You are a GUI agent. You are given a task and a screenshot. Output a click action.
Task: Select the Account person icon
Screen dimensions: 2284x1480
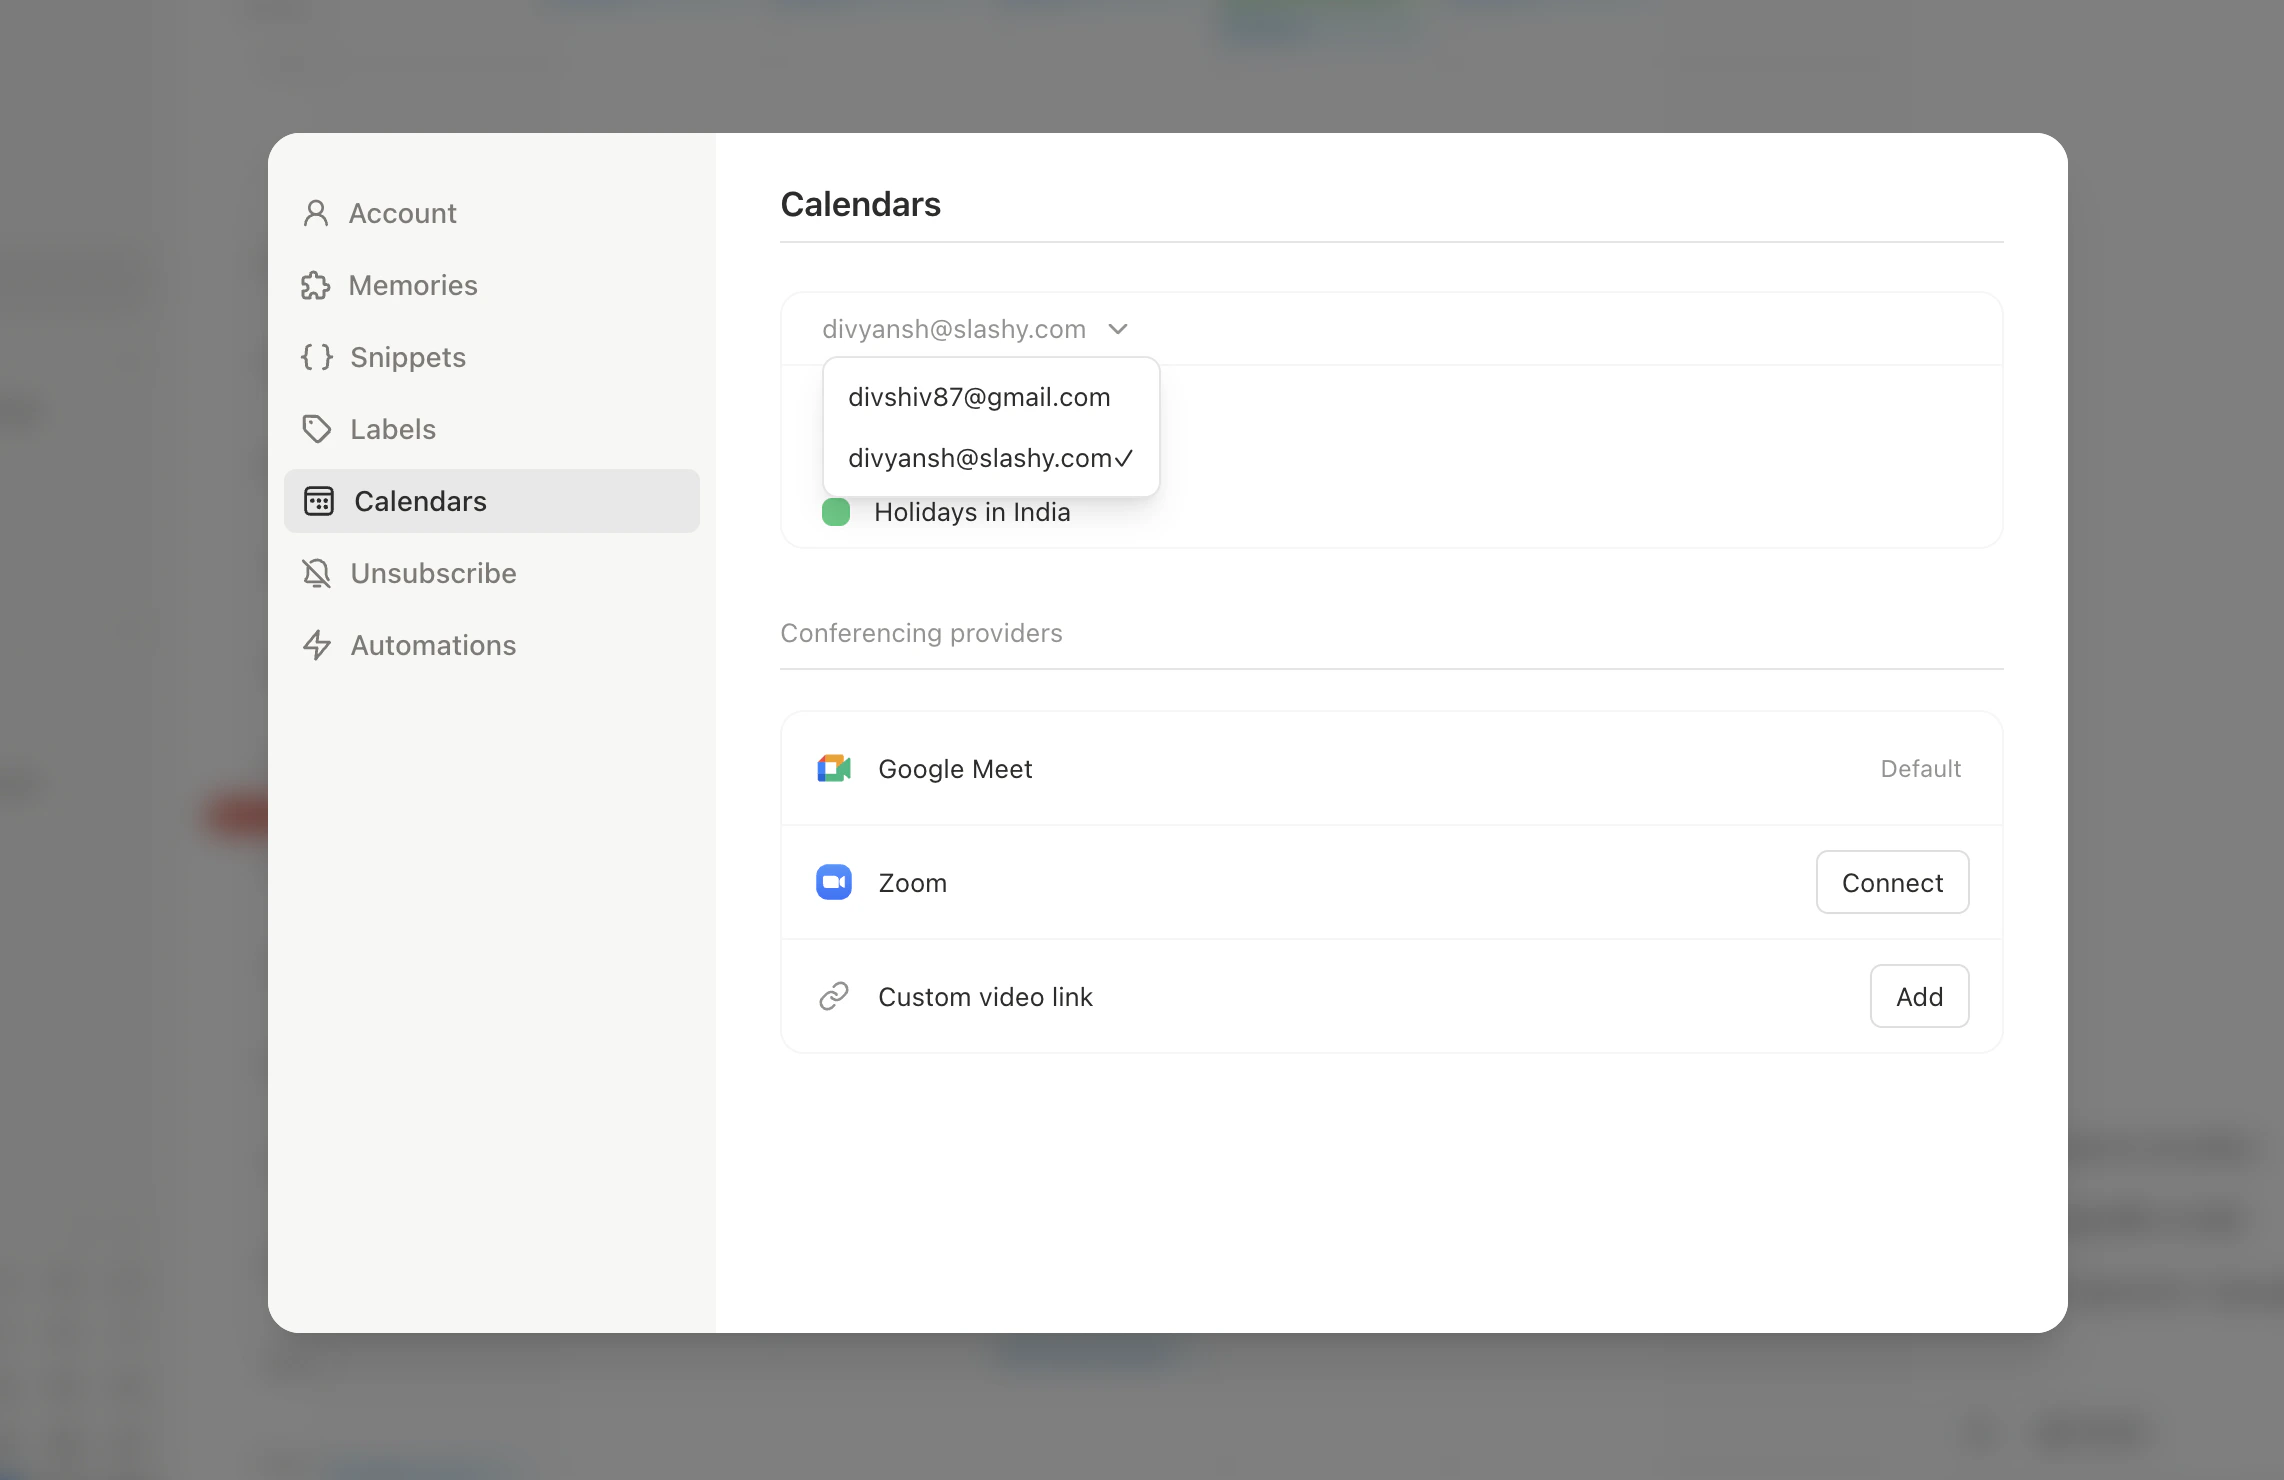[x=316, y=212]
